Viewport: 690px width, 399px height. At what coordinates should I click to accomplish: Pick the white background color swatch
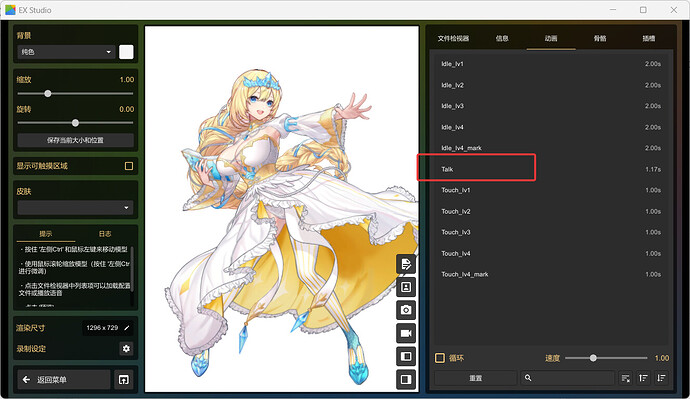126,52
